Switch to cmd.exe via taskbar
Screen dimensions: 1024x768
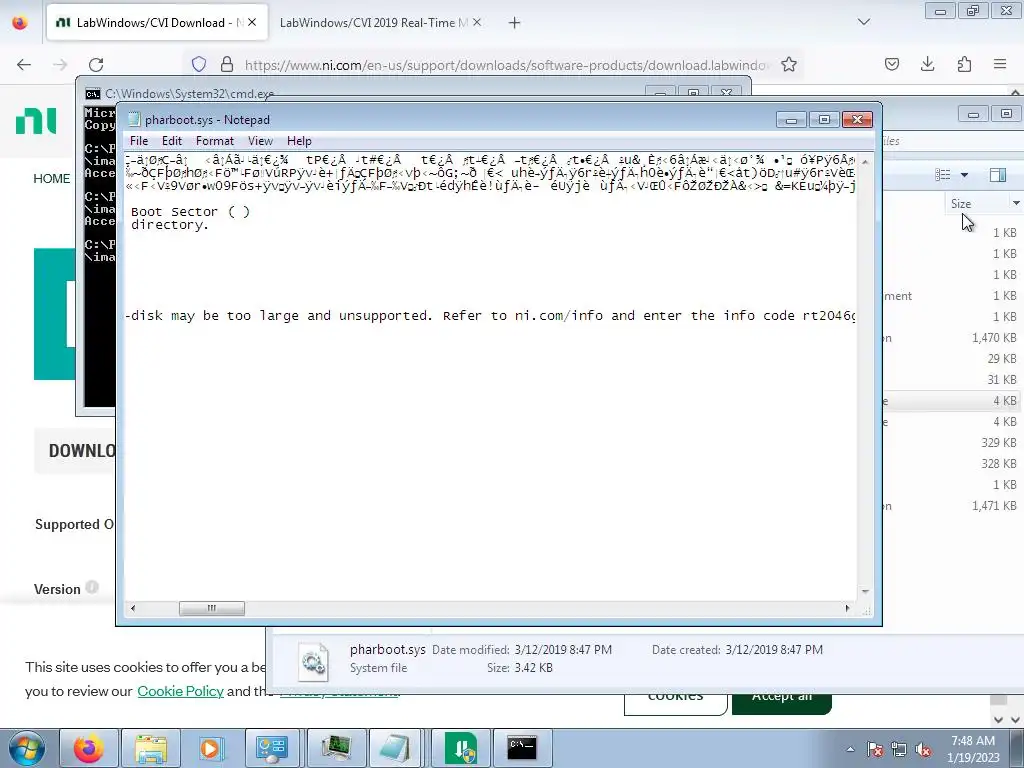522,748
